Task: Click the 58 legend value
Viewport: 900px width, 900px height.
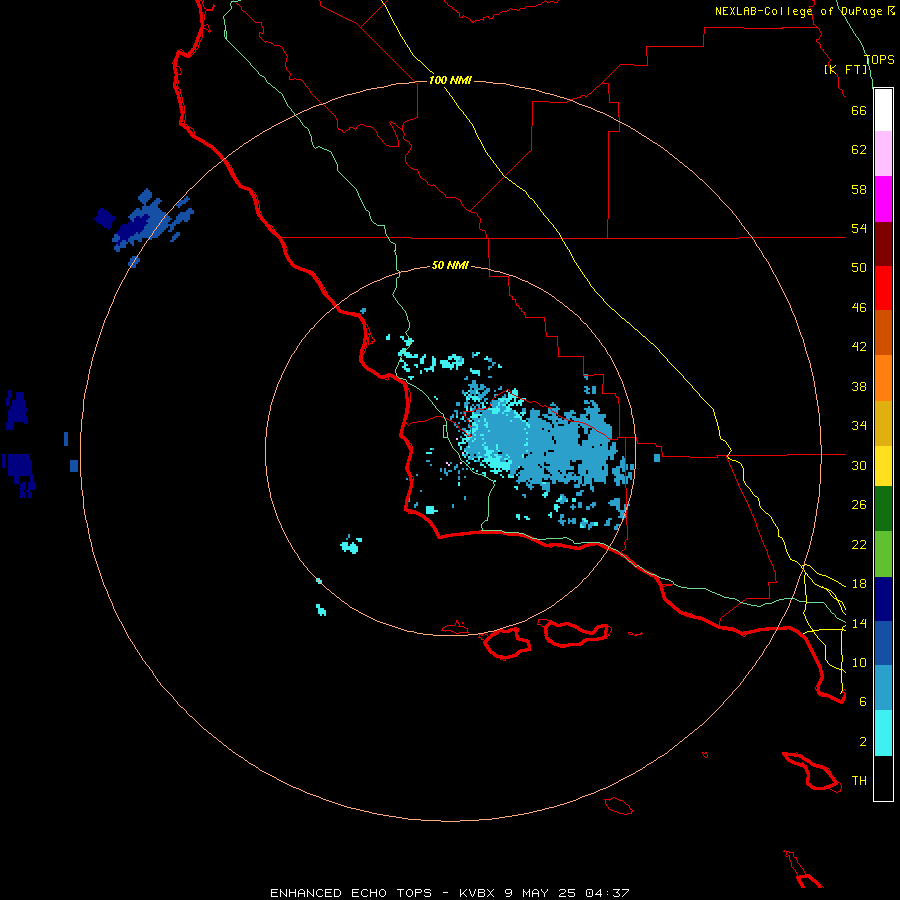Action: [x=859, y=189]
